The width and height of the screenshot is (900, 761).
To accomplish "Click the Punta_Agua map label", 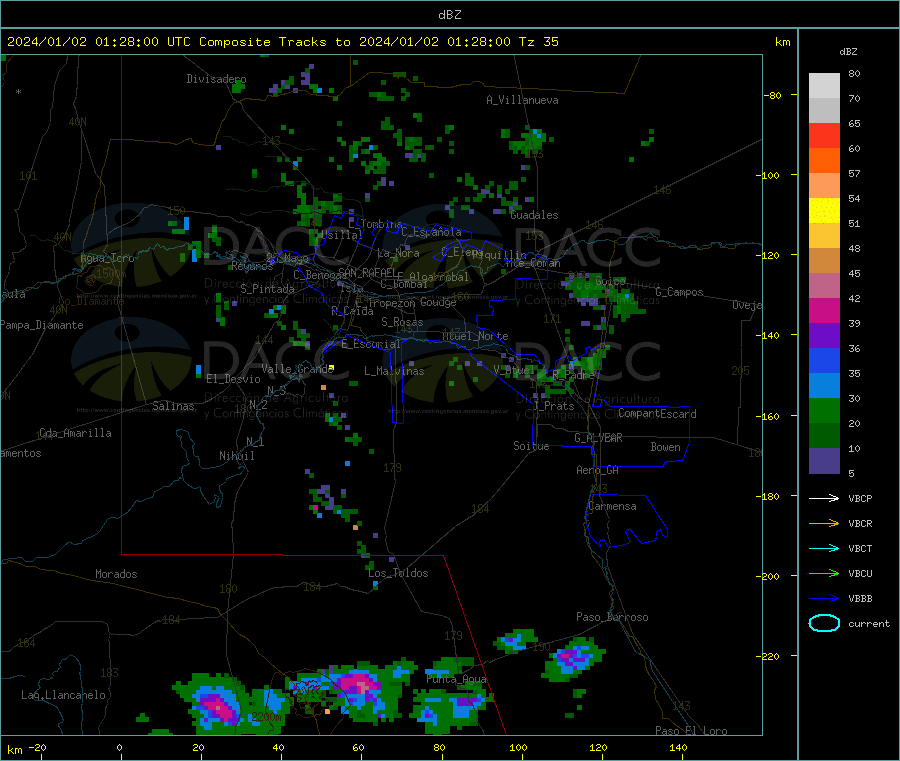I will coord(456,679).
